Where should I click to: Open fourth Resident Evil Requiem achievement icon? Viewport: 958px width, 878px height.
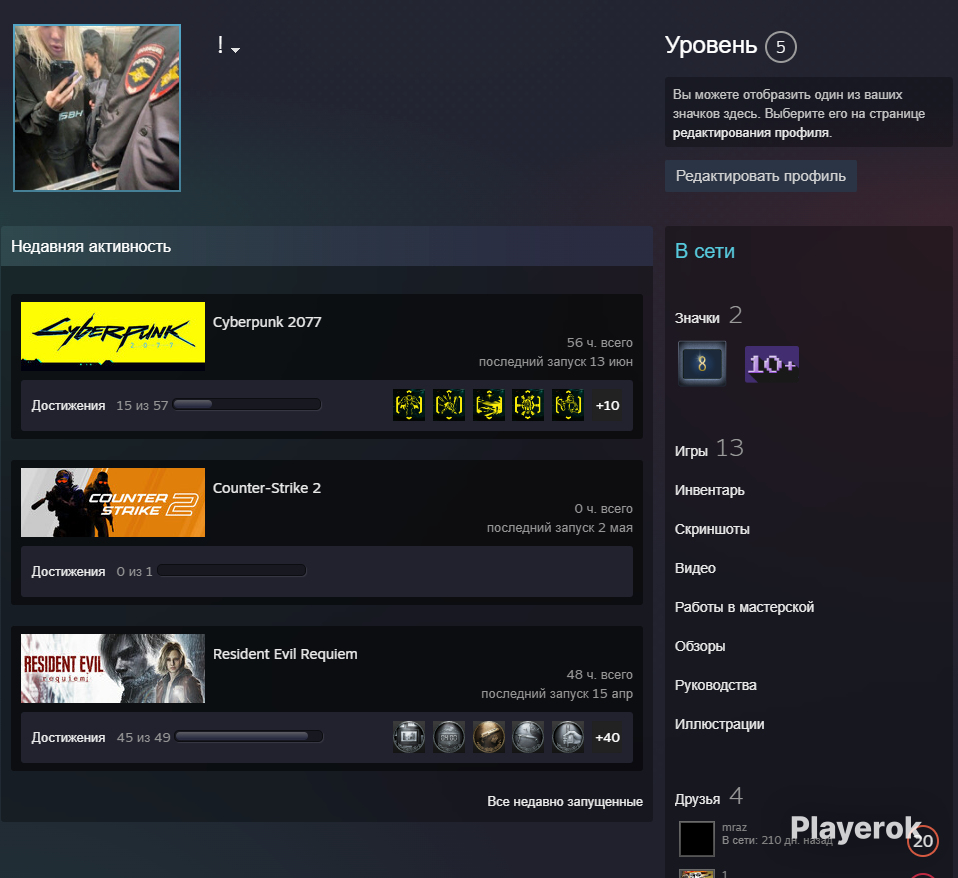[x=528, y=737]
